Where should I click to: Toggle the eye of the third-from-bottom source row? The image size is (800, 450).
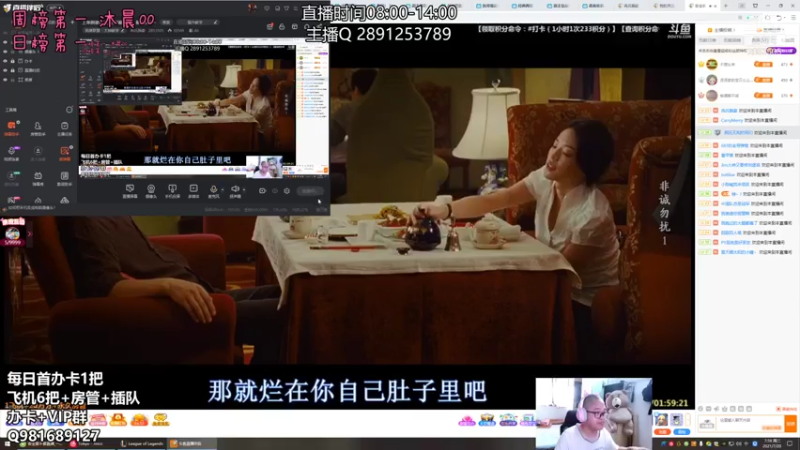point(6,61)
